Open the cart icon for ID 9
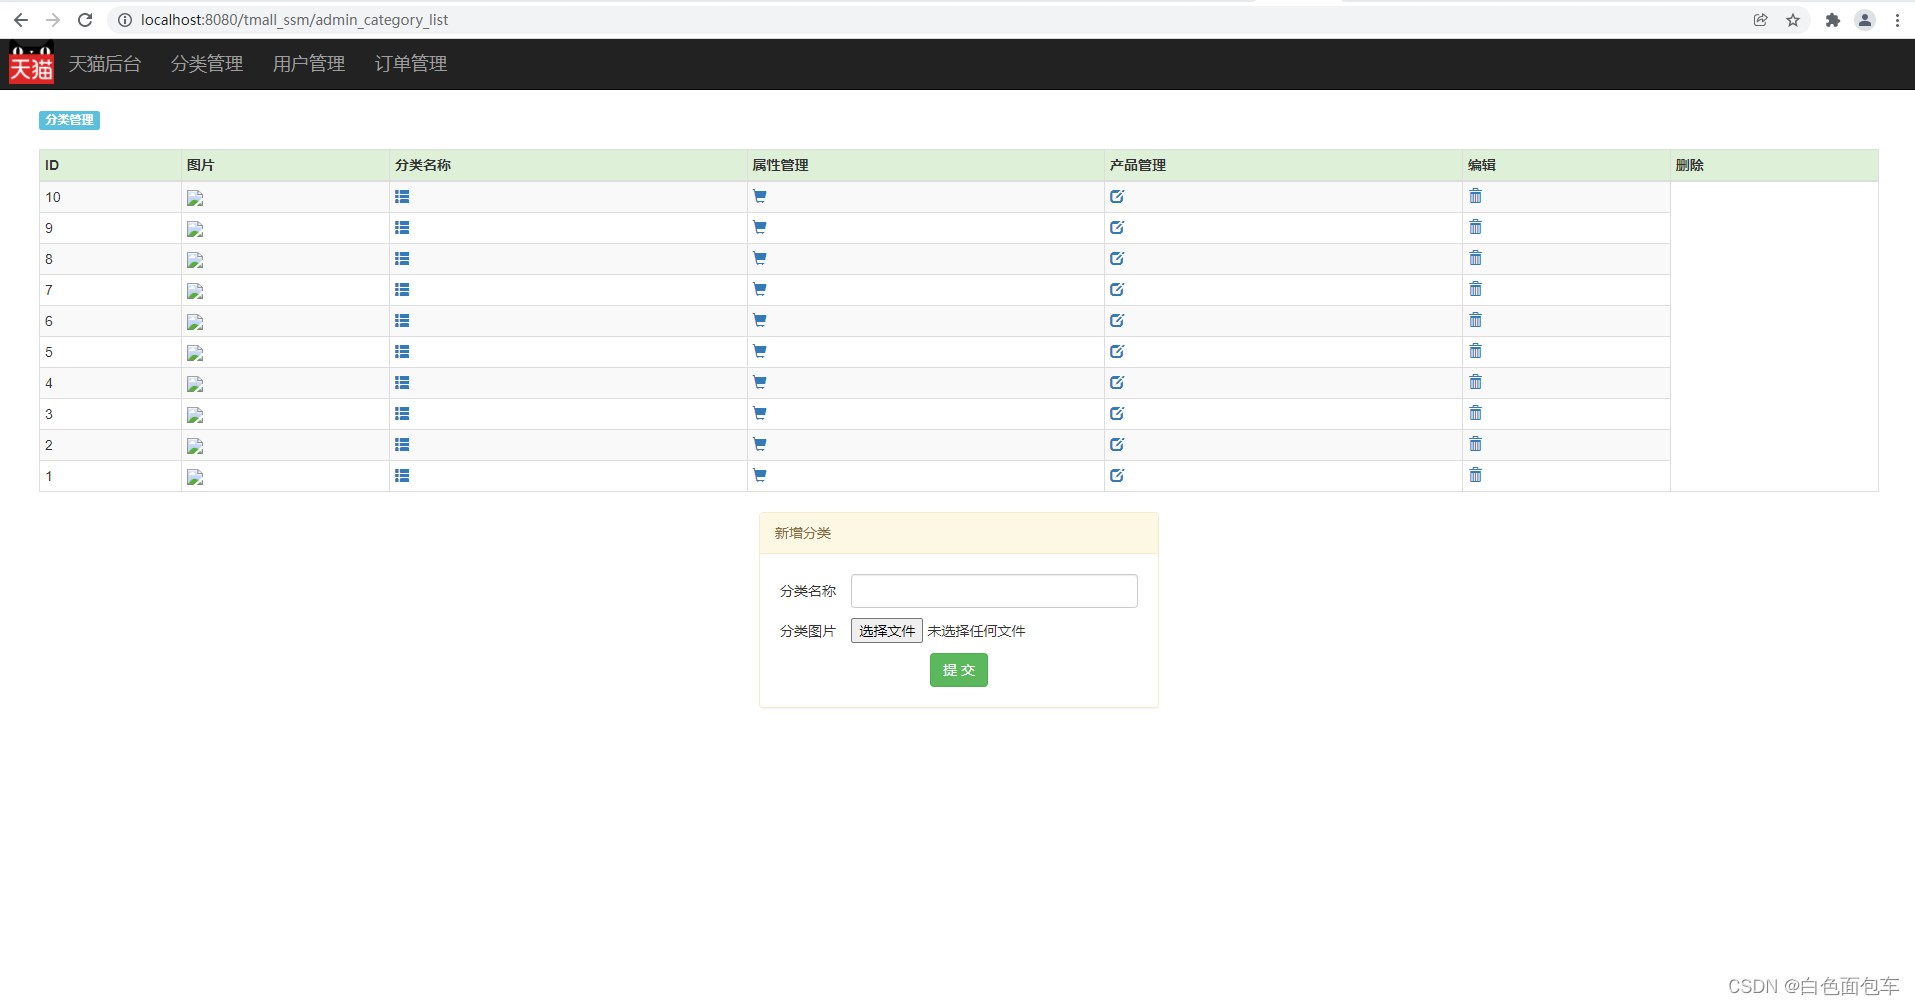Image resolution: width=1915 pixels, height=1005 pixels. 760,228
